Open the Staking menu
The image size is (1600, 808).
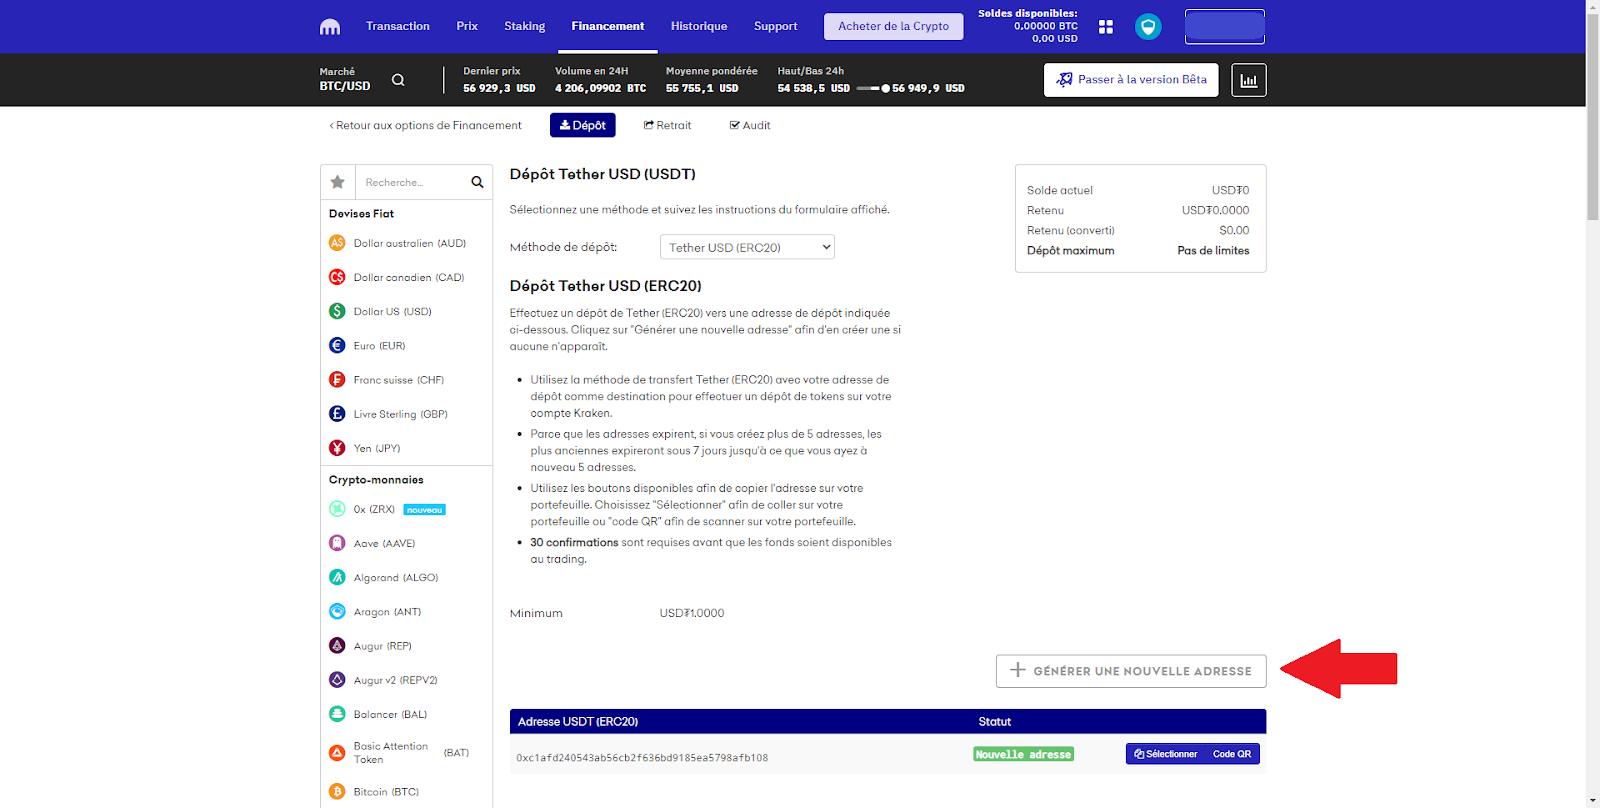click(x=524, y=26)
